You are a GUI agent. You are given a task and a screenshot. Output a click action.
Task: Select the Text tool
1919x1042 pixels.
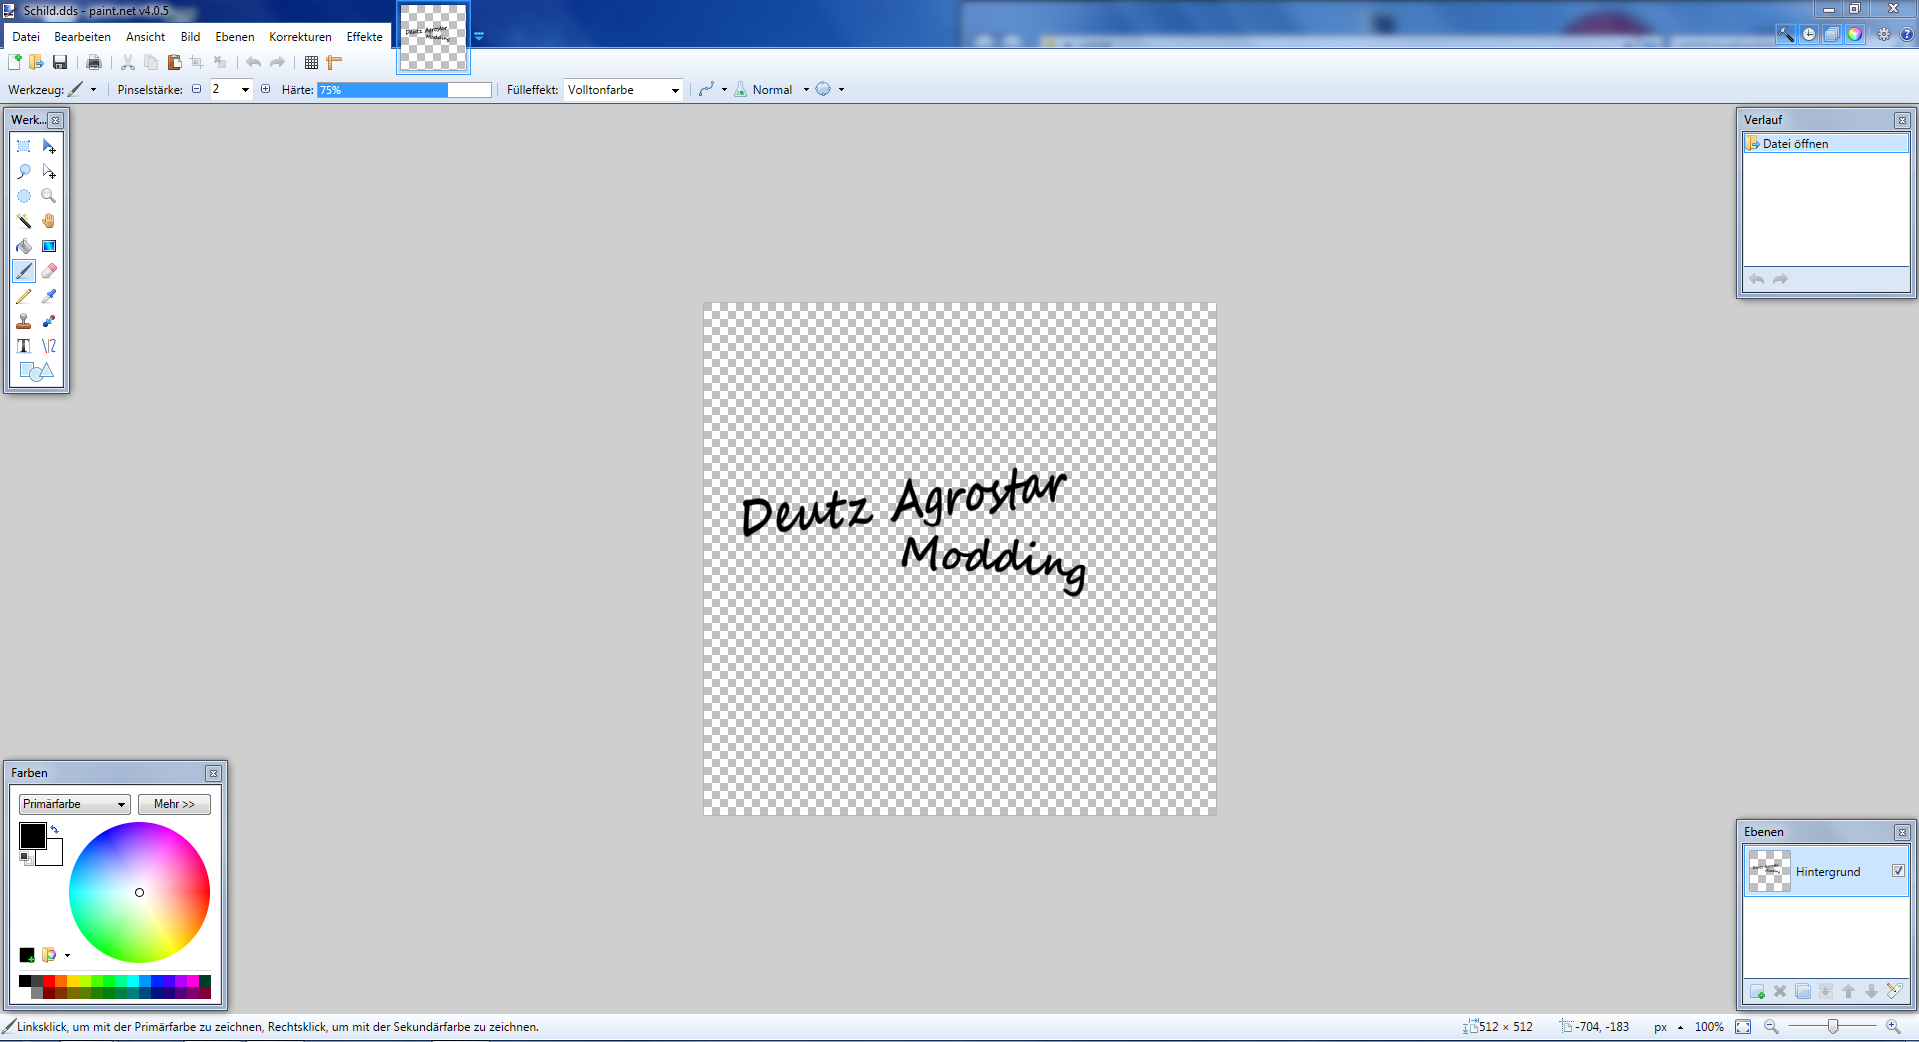24,346
